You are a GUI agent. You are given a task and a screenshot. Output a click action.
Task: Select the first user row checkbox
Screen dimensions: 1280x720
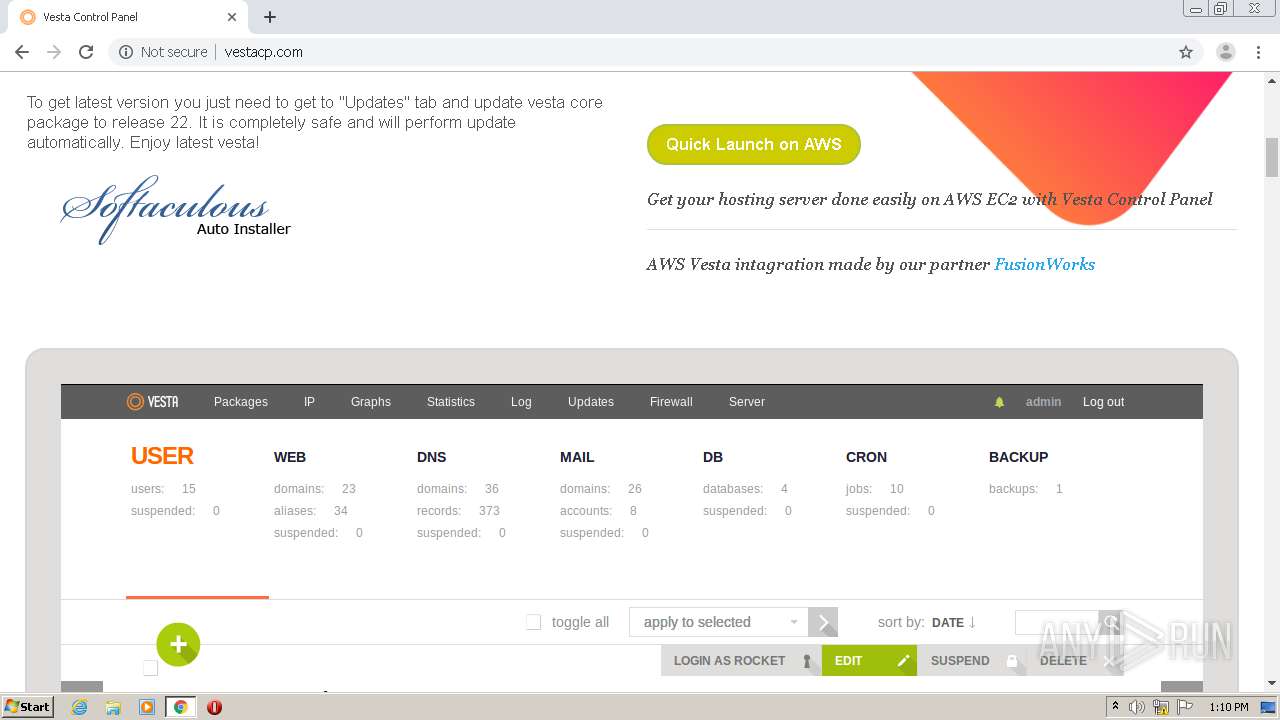tap(150, 668)
